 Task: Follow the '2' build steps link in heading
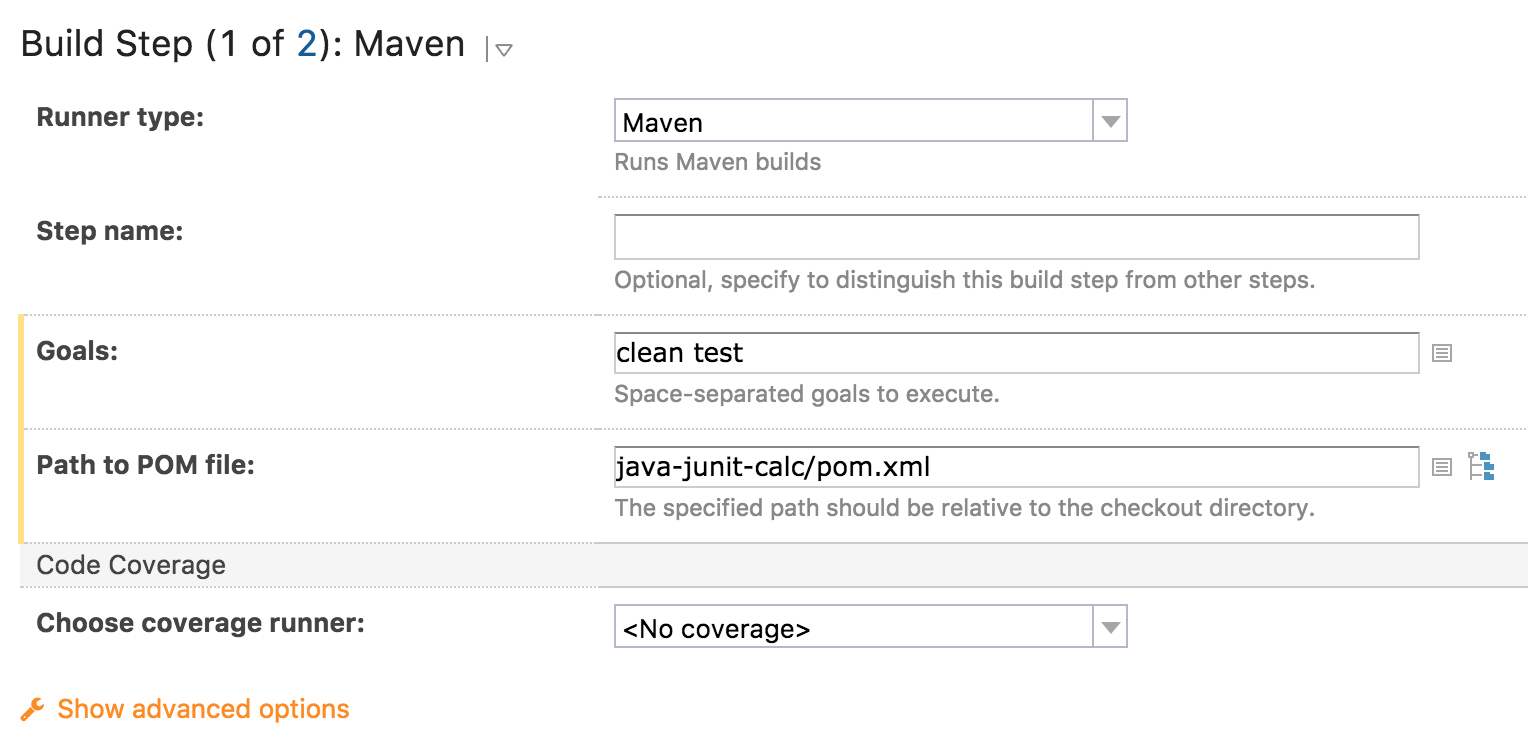(306, 44)
